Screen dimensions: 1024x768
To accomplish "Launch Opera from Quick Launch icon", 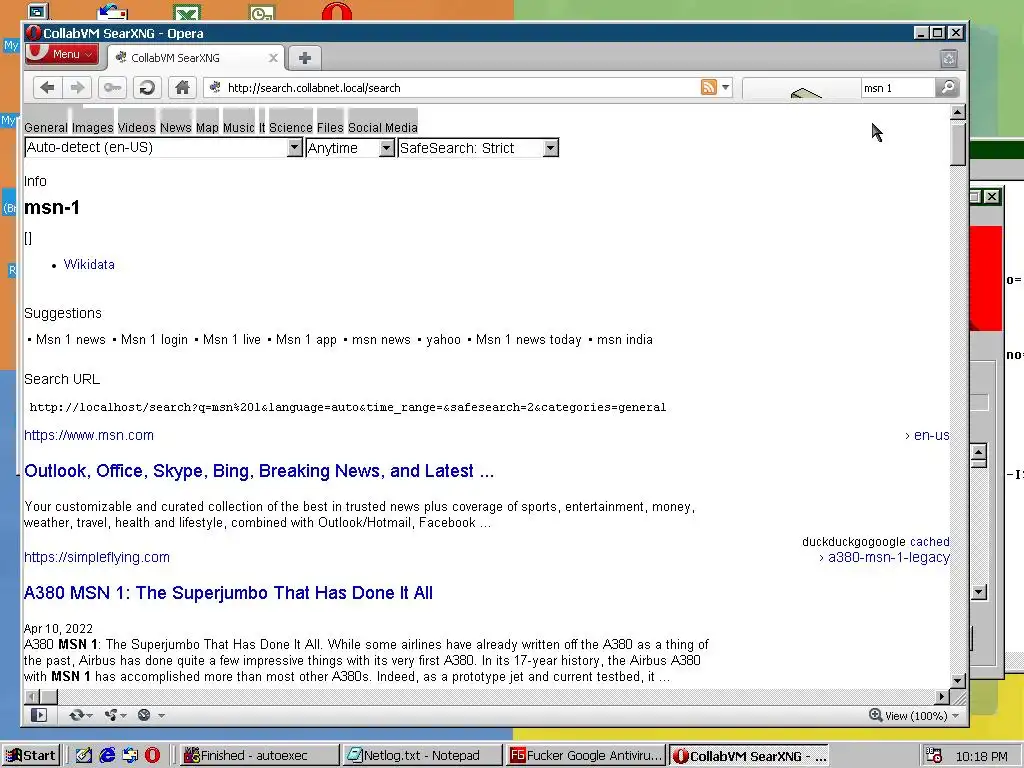I will pos(152,756).
